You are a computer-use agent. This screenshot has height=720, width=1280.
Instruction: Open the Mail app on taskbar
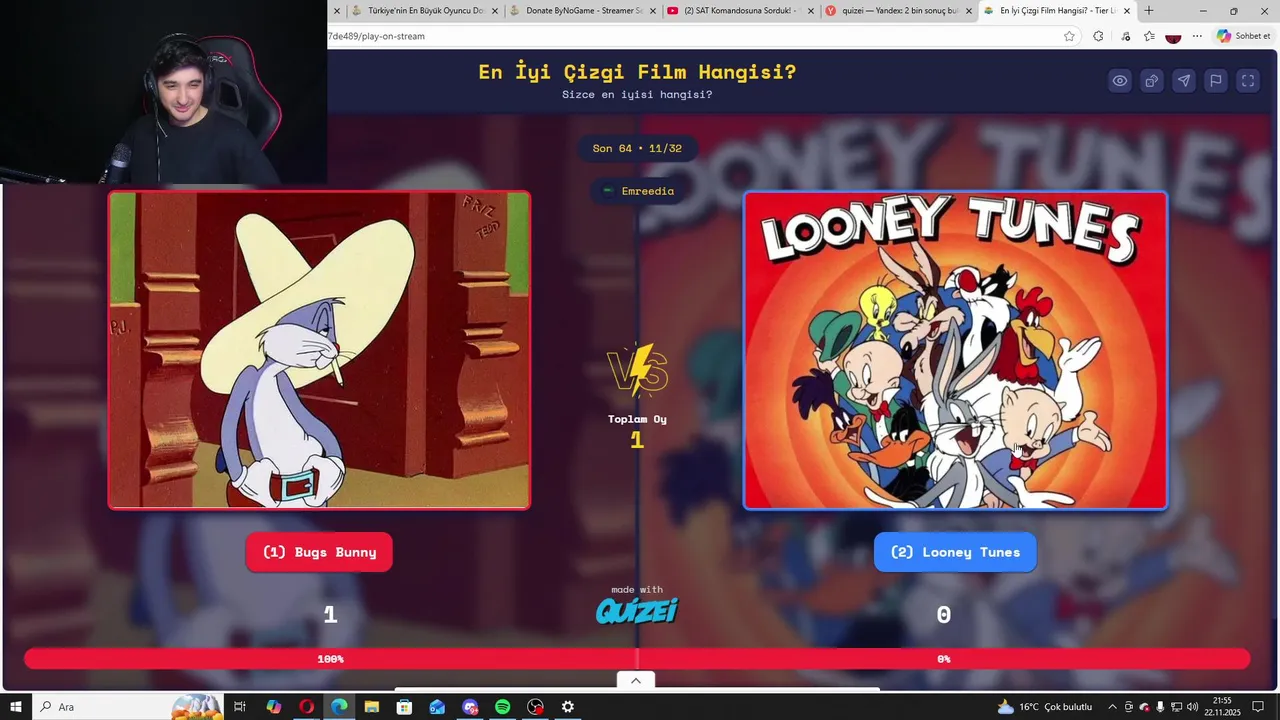(437, 707)
